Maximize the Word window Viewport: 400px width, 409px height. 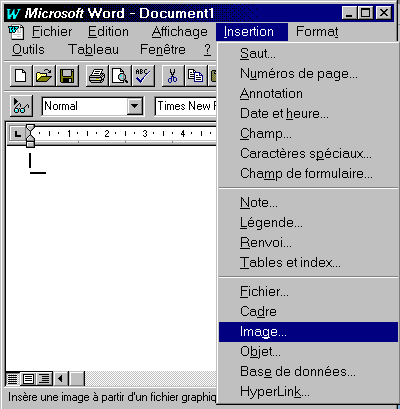366,13
